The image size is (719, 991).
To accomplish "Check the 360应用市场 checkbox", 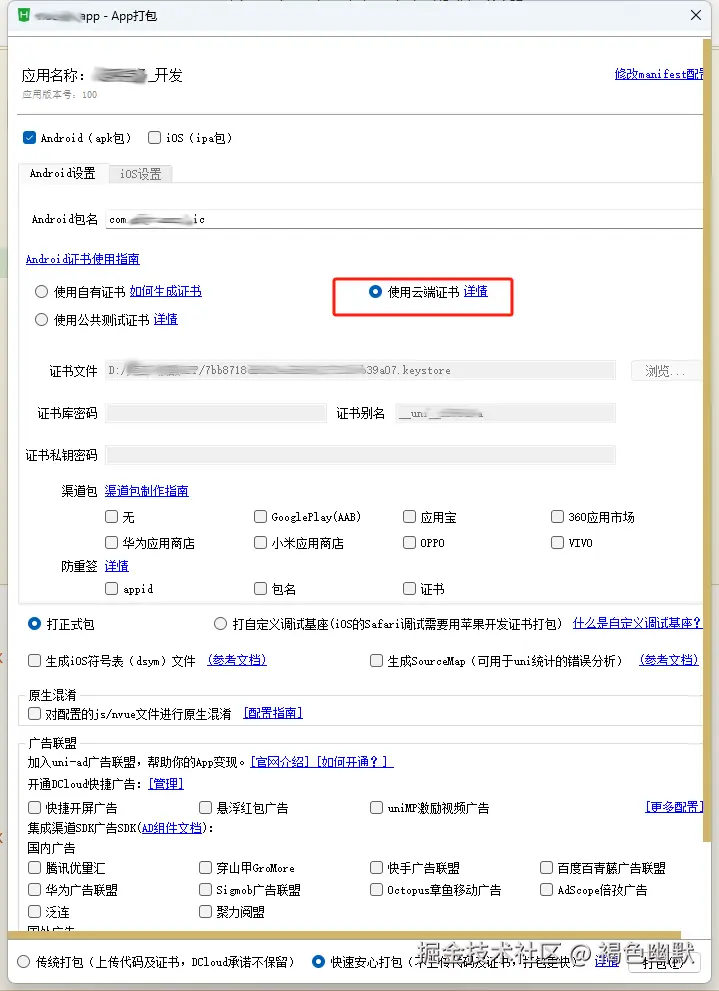I will click(x=557, y=517).
